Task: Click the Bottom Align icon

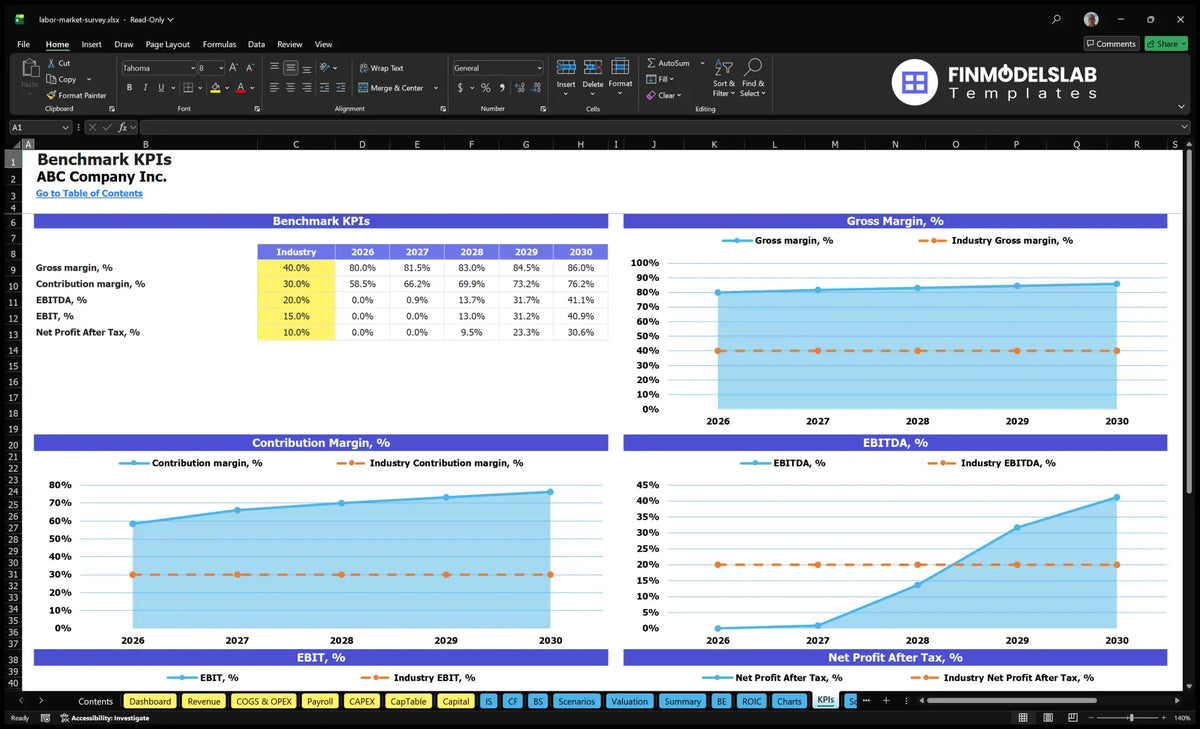Action: coord(306,68)
